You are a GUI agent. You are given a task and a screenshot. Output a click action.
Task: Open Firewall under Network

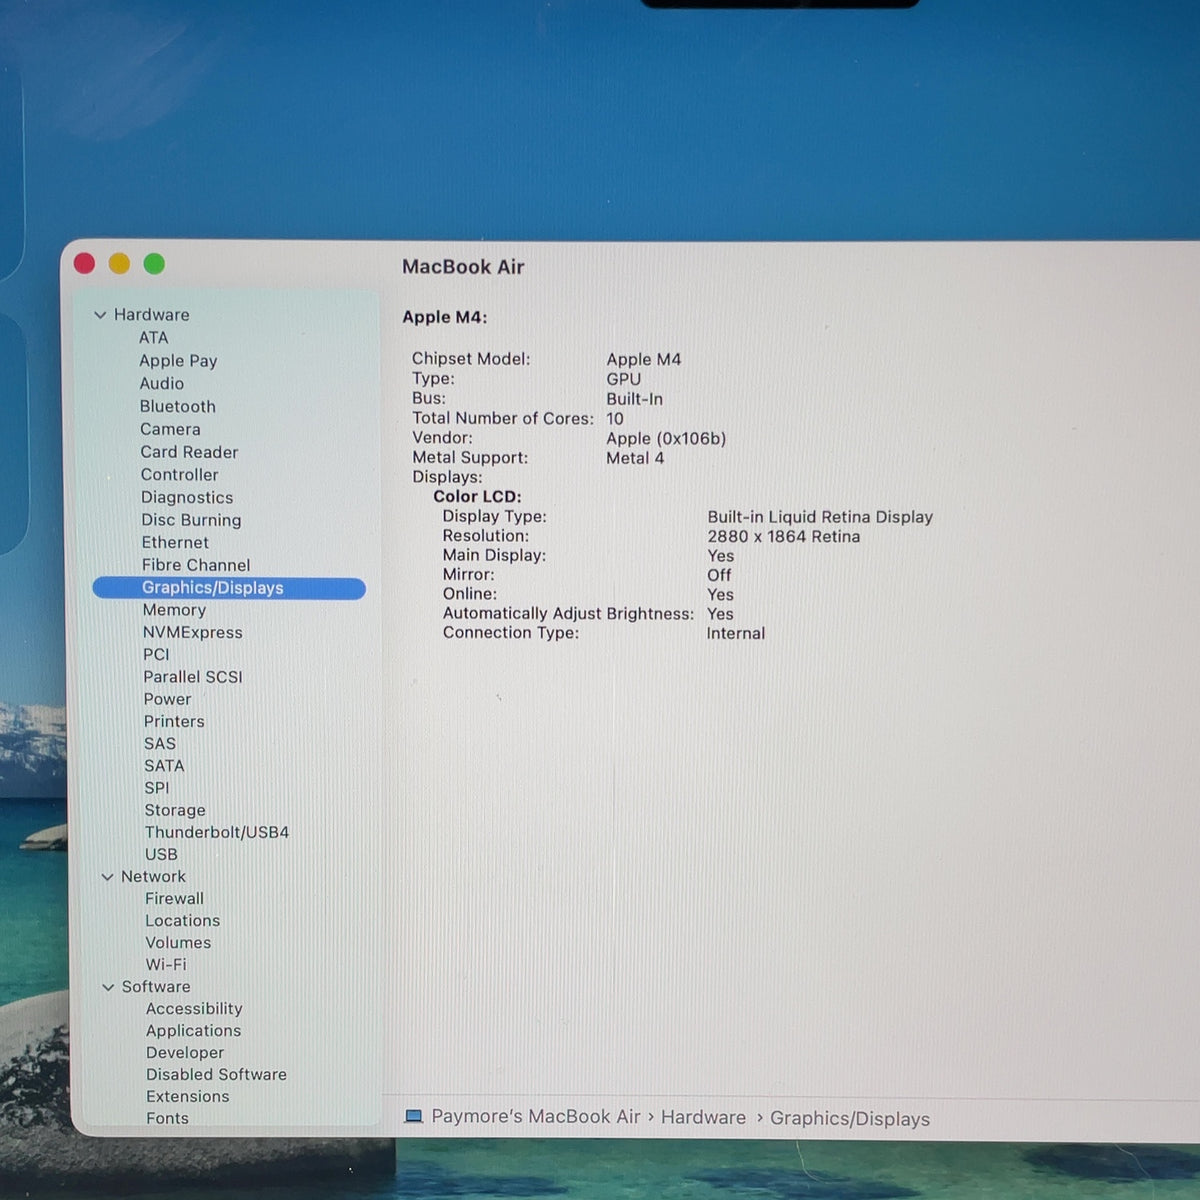coord(174,899)
